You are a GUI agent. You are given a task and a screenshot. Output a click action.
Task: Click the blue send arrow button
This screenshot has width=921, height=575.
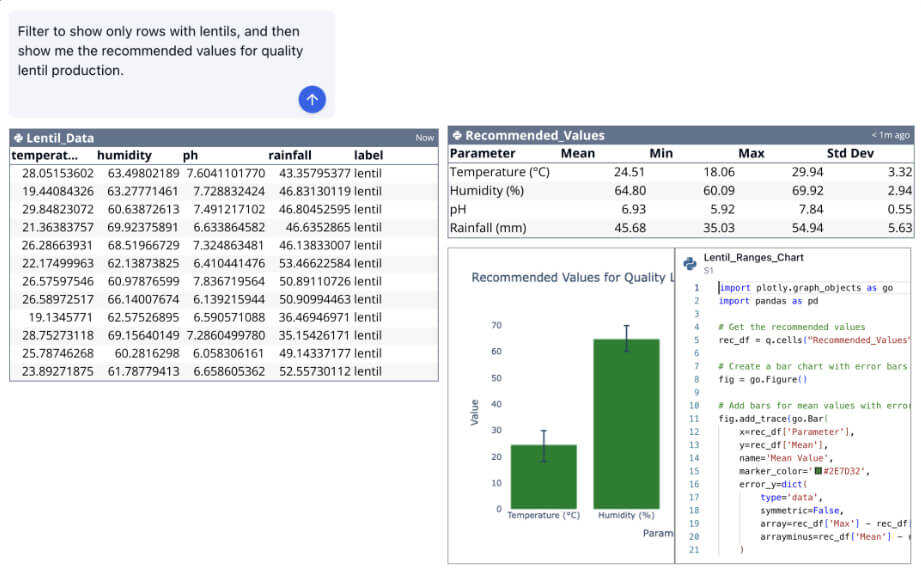tap(311, 99)
